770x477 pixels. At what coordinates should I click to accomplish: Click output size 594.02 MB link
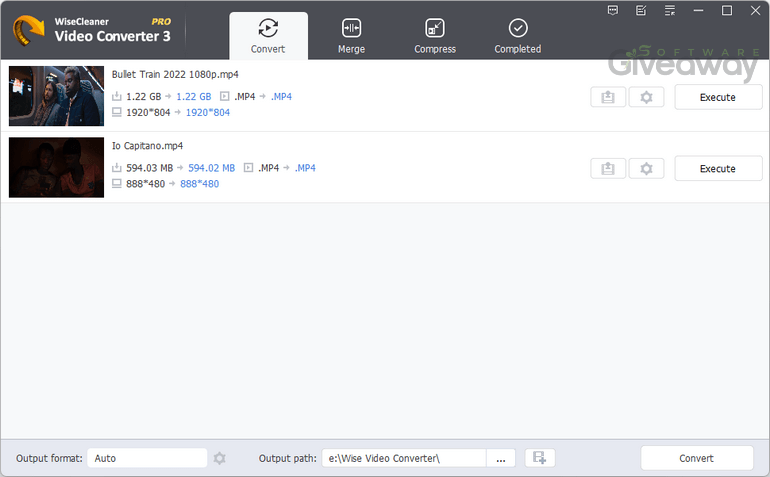(212, 168)
